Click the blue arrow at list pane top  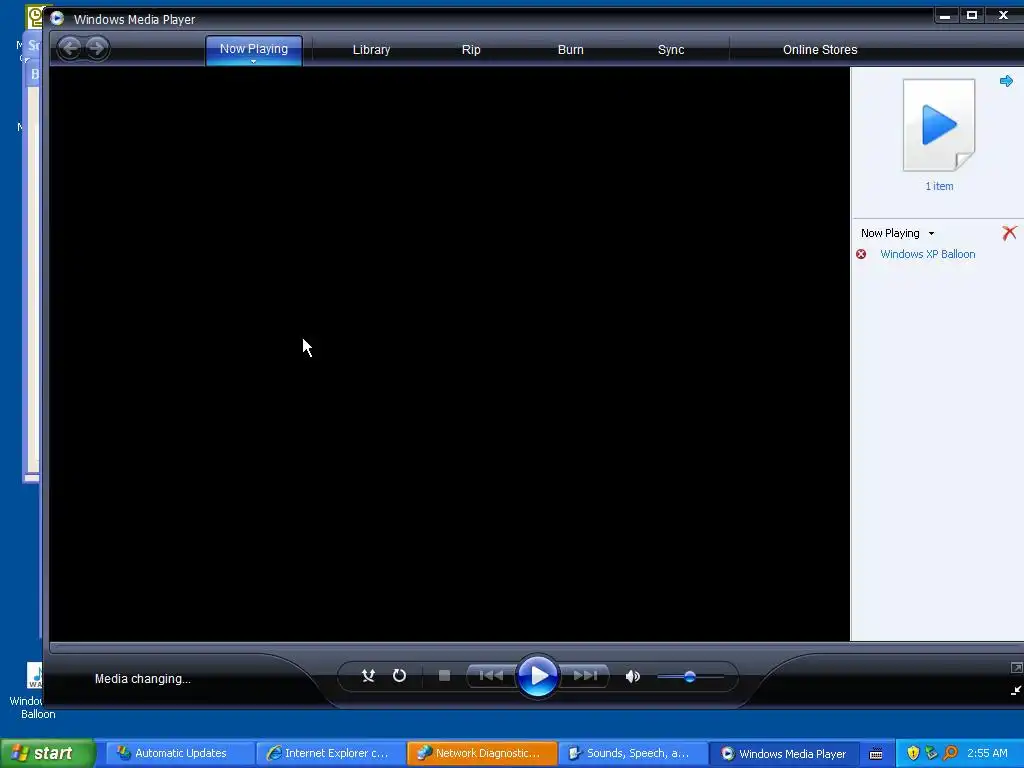tap(1006, 81)
